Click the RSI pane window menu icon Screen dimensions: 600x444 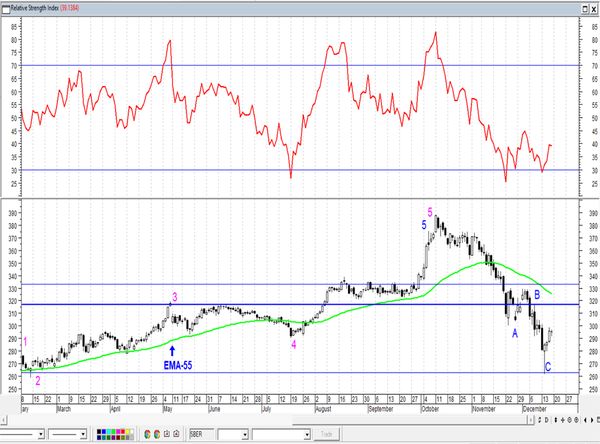coord(5,8)
